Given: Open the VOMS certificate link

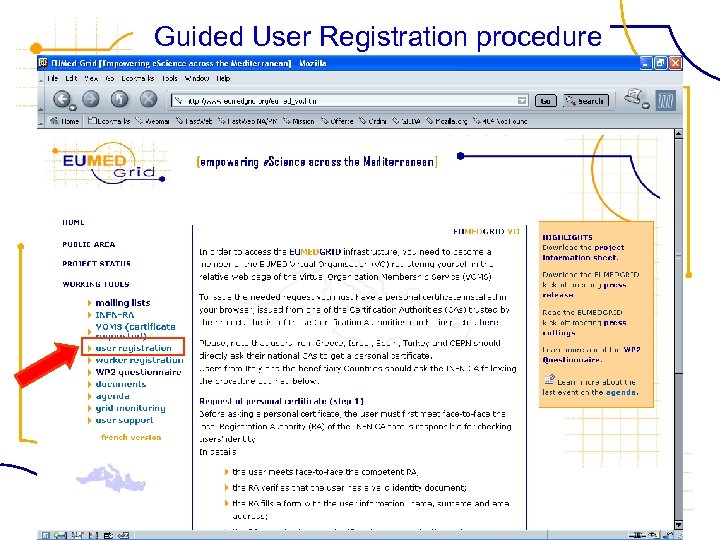Looking at the screenshot, I should tap(135, 331).
